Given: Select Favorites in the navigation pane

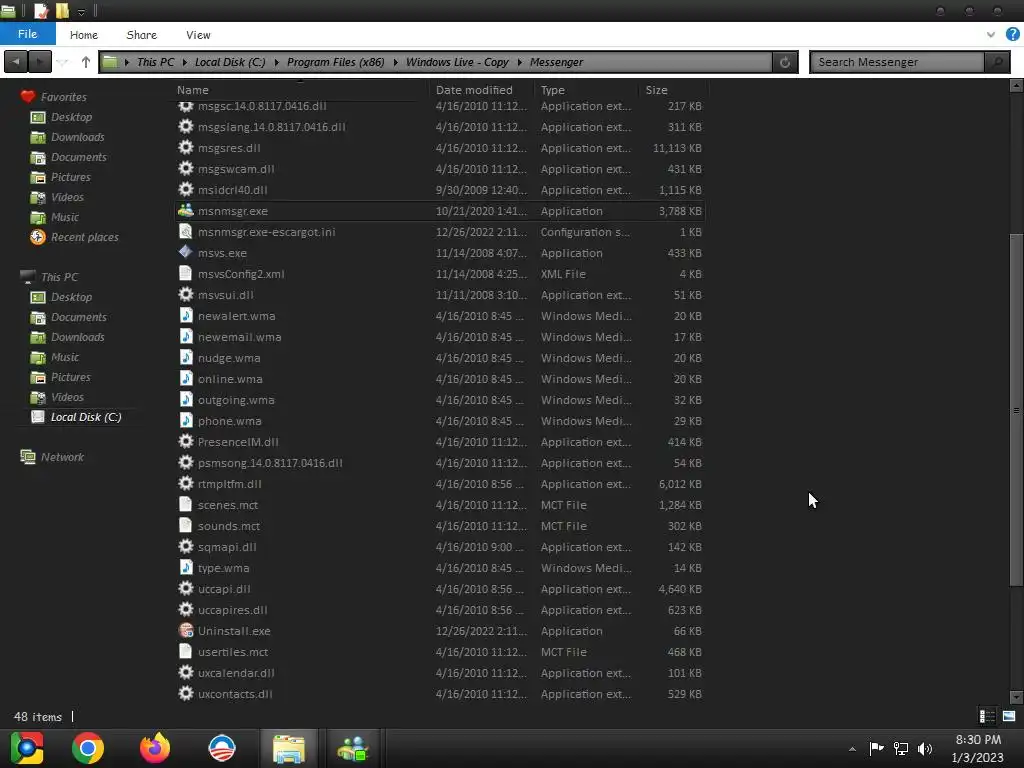Looking at the screenshot, I should click(63, 97).
